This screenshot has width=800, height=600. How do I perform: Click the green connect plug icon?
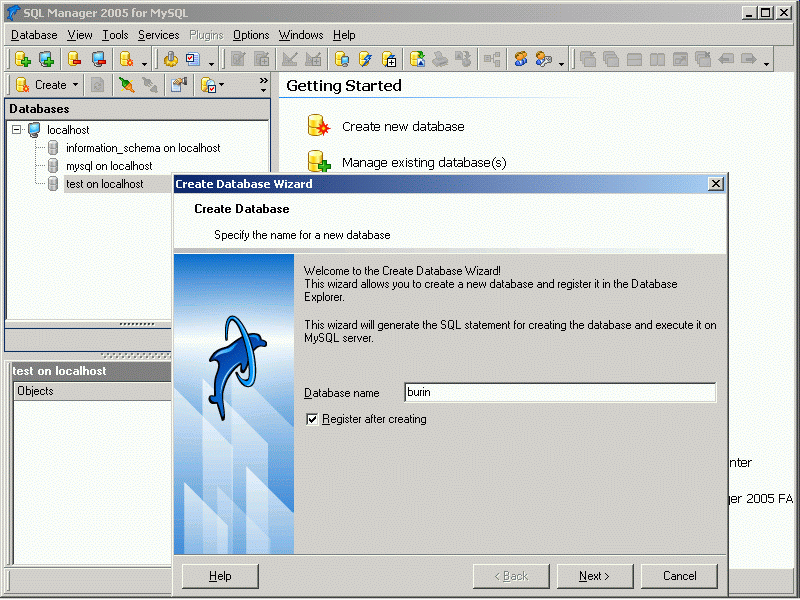127,85
